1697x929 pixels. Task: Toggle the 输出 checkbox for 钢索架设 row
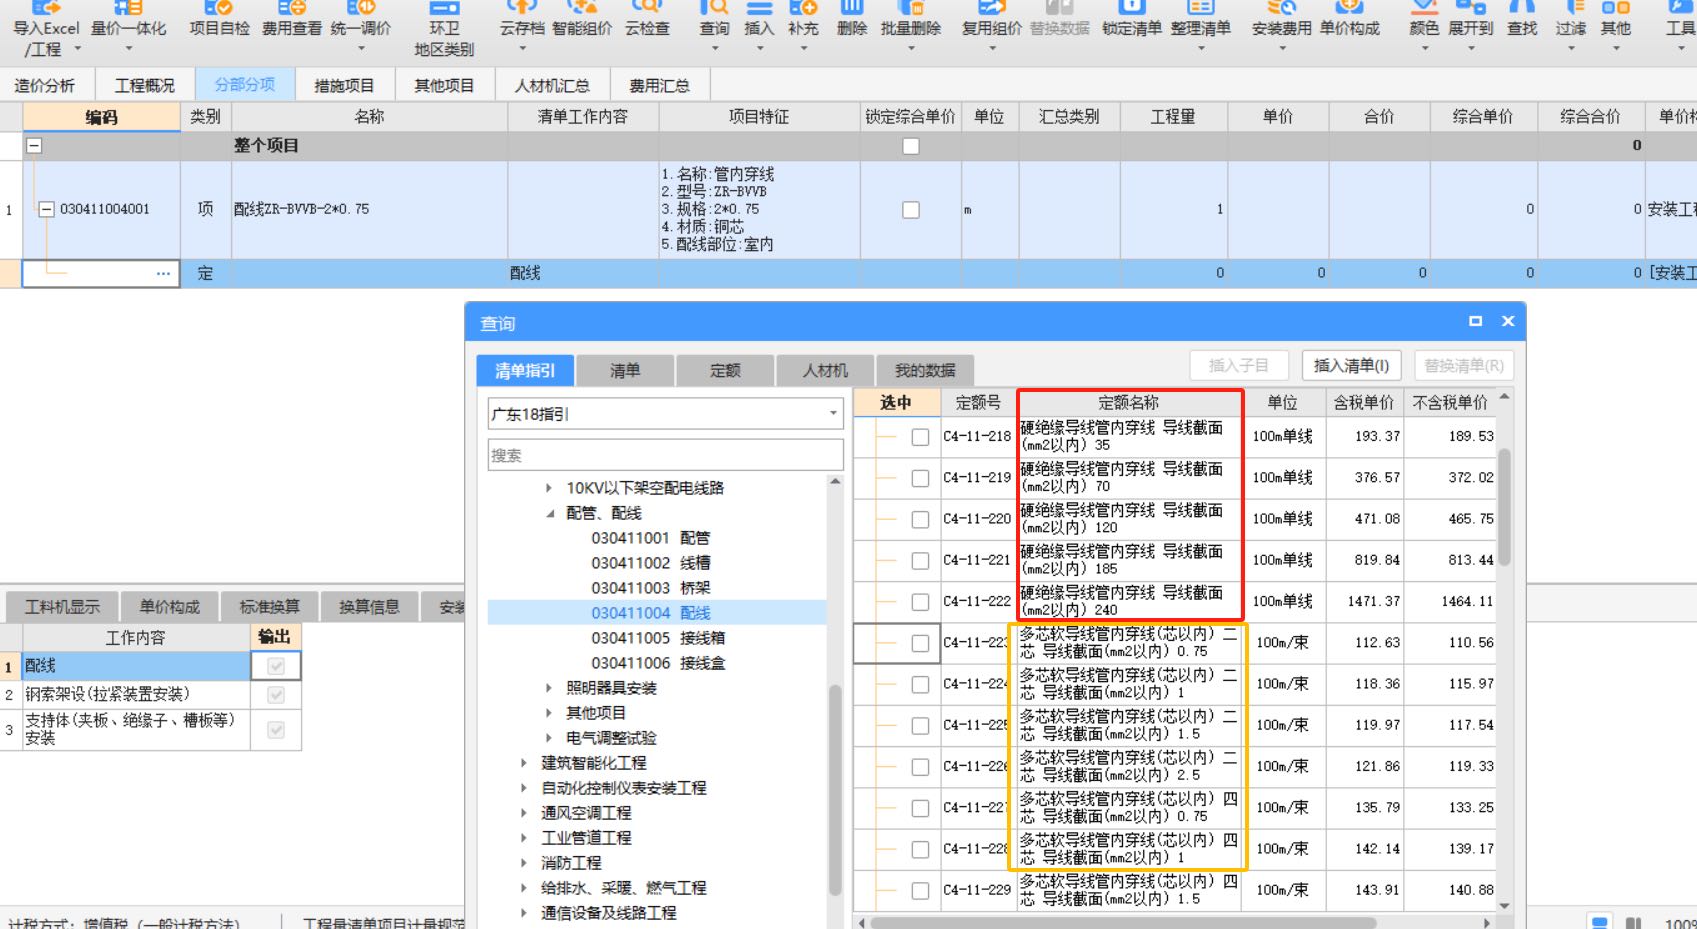point(276,695)
